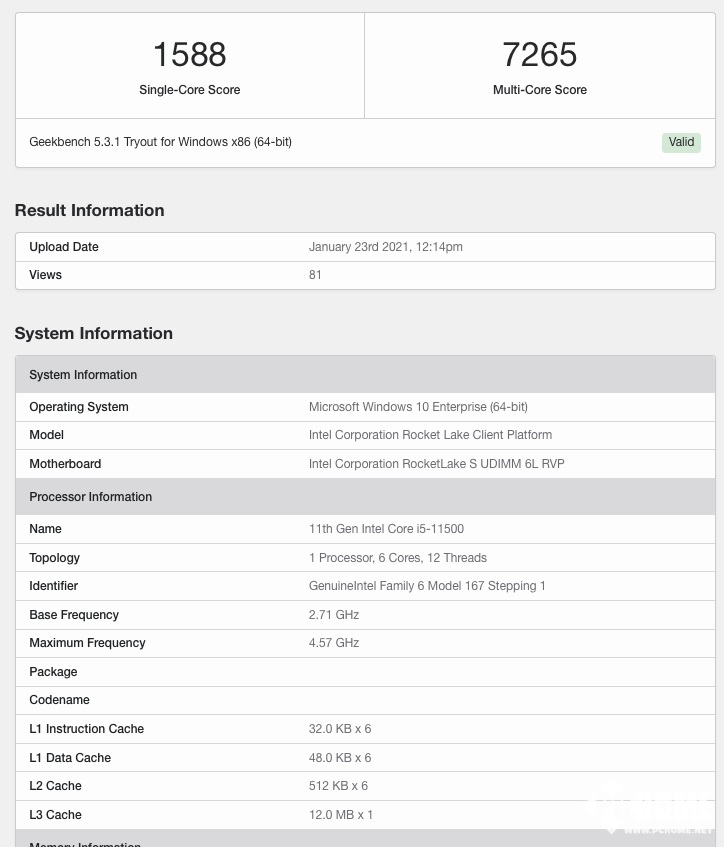Click the 4.57 GHz maximum frequency value
724x847 pixels.
334,643
